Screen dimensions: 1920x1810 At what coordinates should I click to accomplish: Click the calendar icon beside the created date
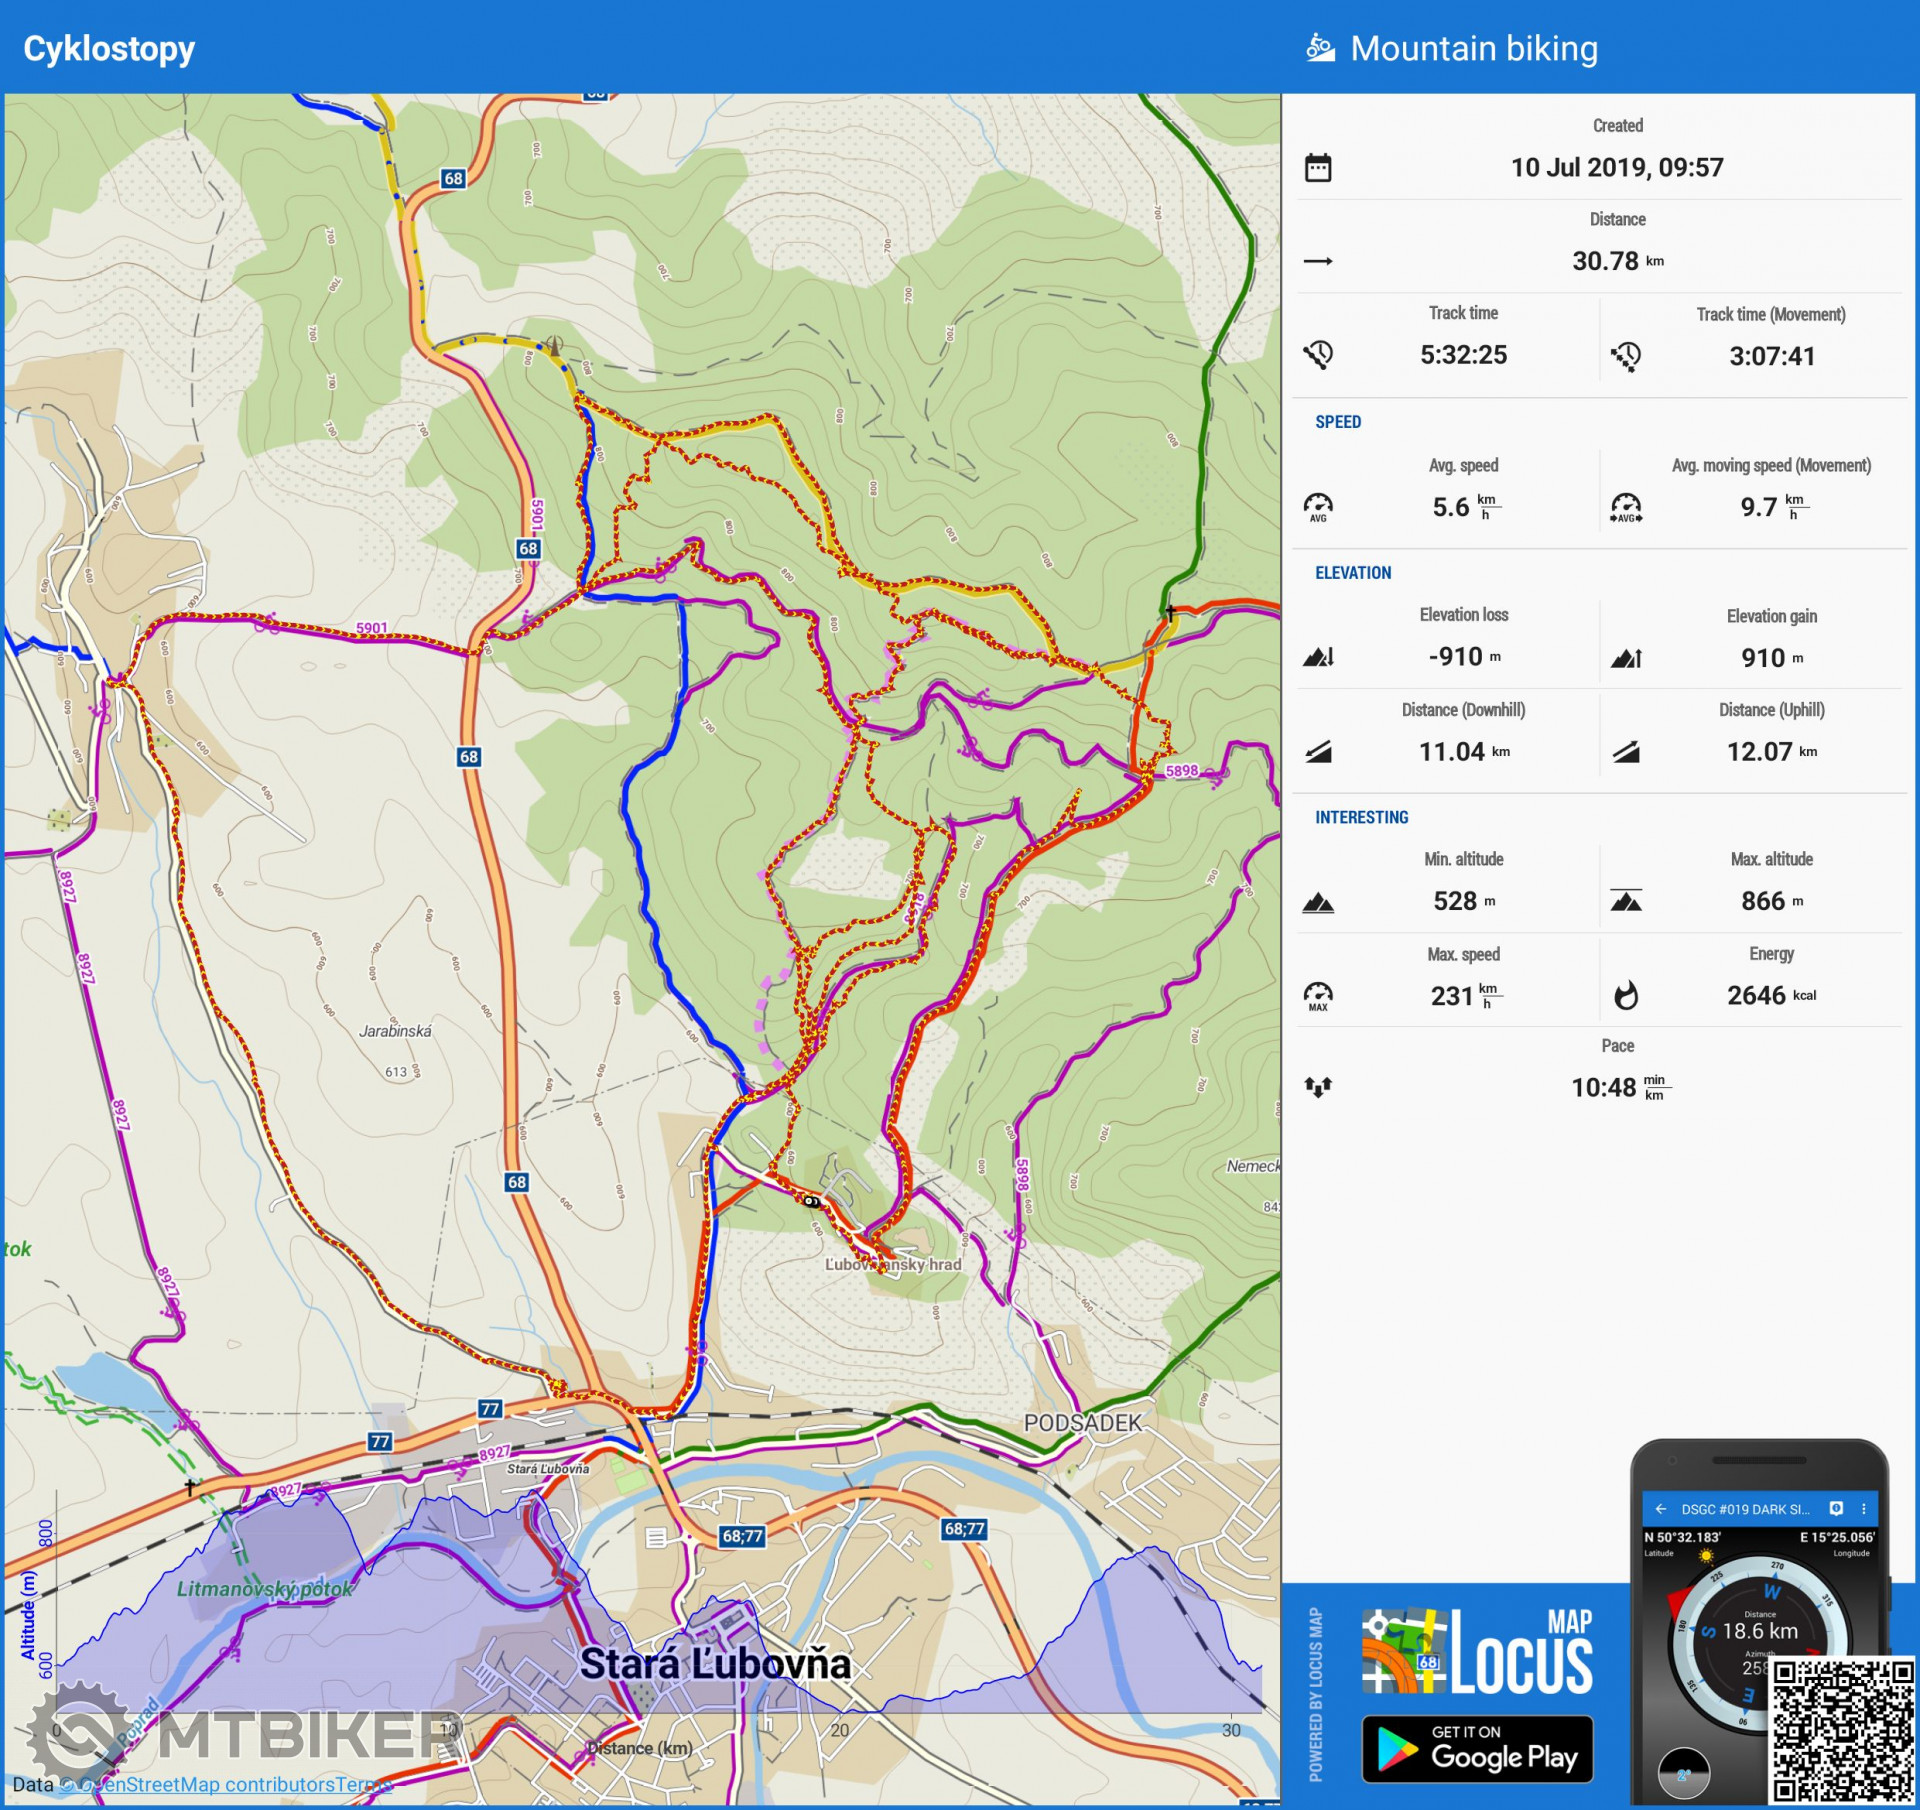point(1318,168)
